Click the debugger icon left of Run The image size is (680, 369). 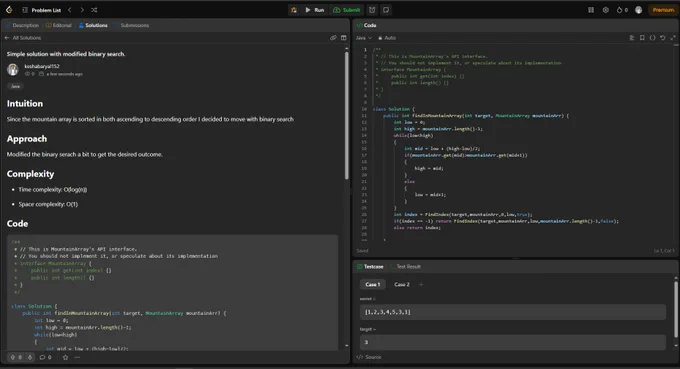coord(294,10)
